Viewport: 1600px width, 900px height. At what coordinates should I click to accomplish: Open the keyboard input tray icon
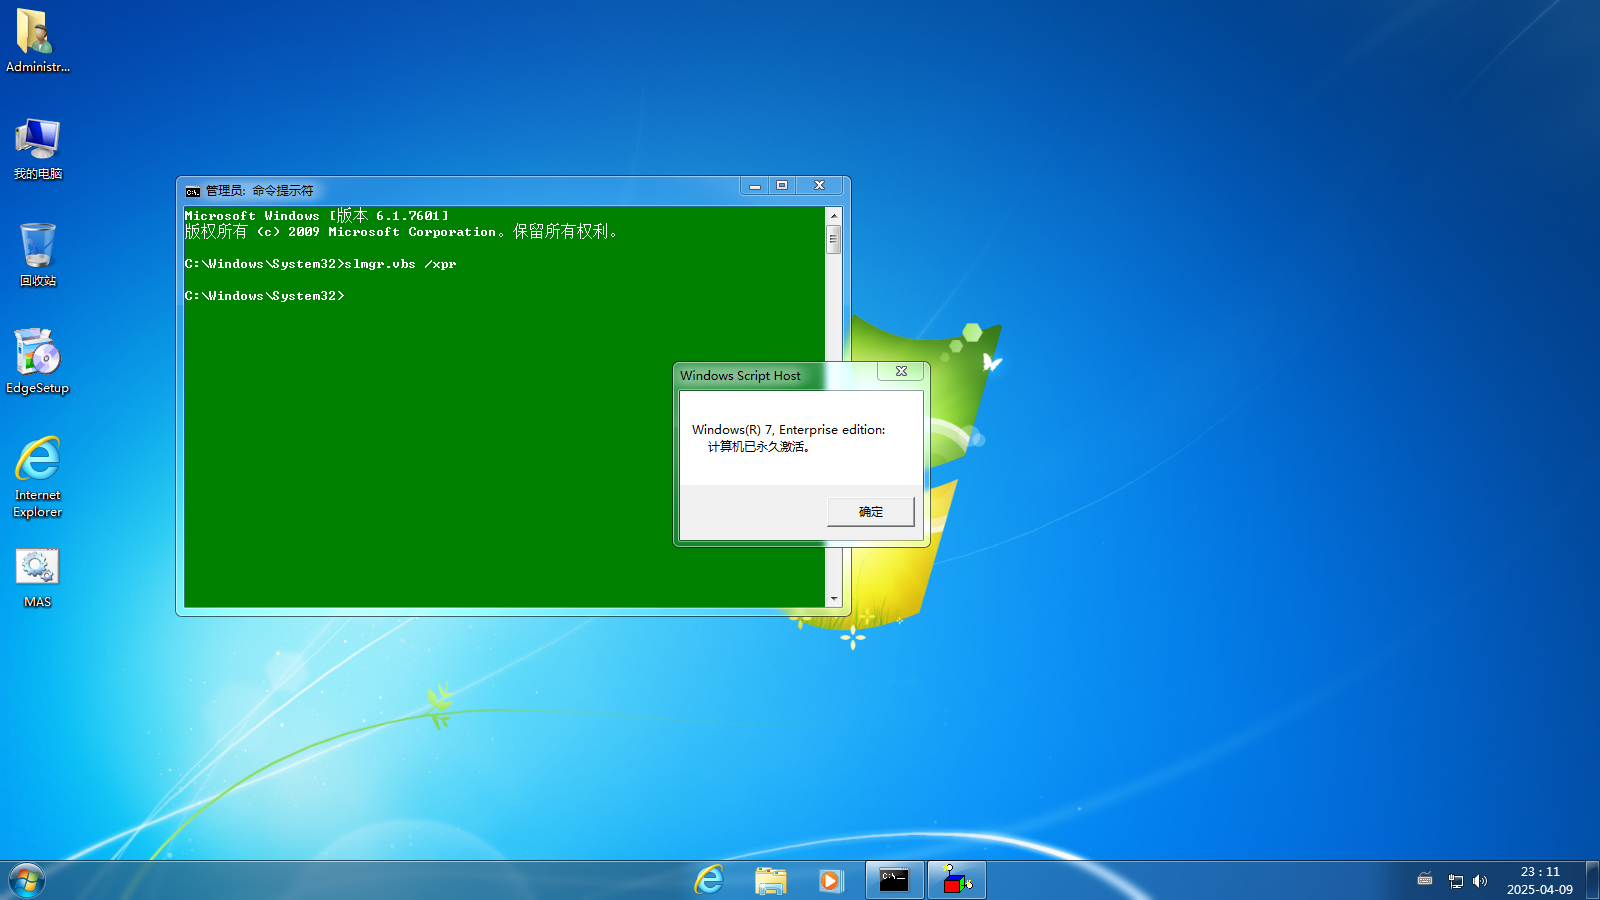pos(1425,880)
